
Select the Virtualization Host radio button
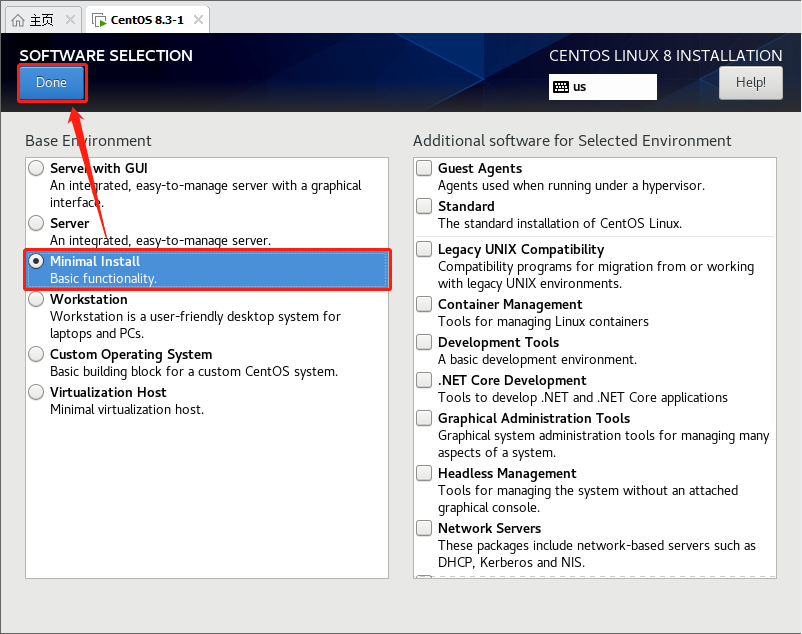point(36,392)
